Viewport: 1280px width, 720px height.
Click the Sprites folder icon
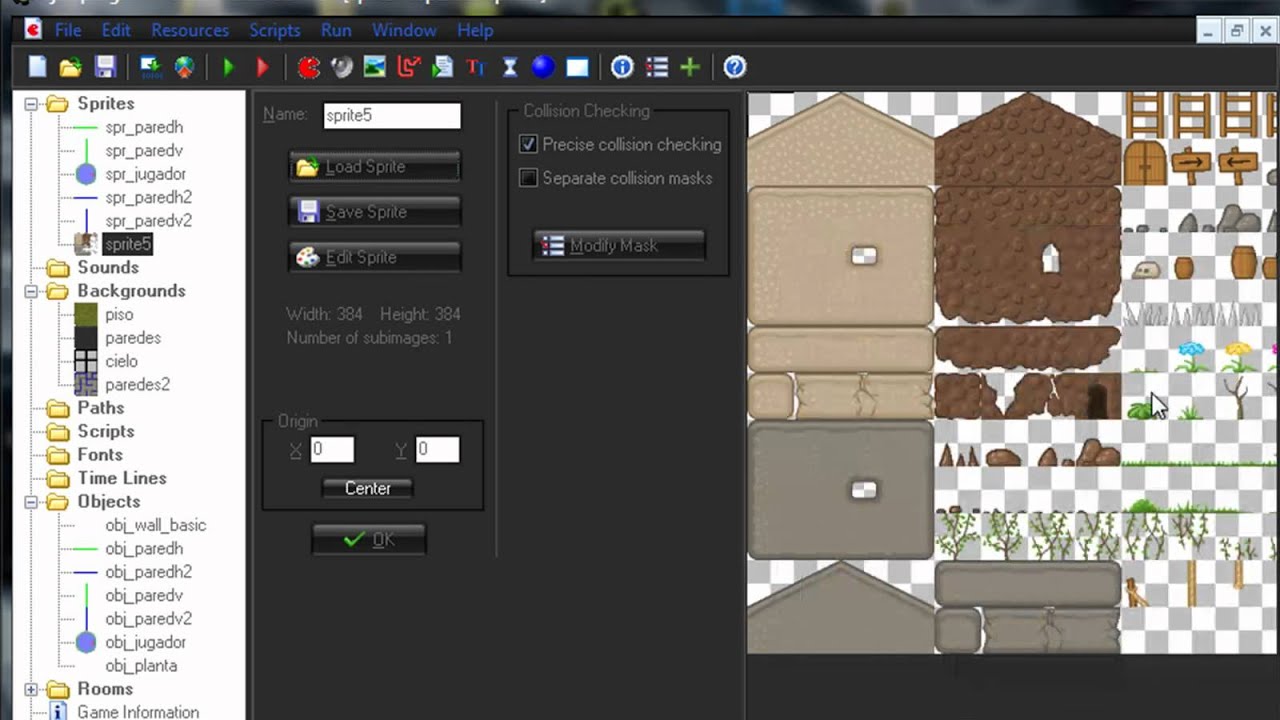pyautogui.click(x=58, y=104)
